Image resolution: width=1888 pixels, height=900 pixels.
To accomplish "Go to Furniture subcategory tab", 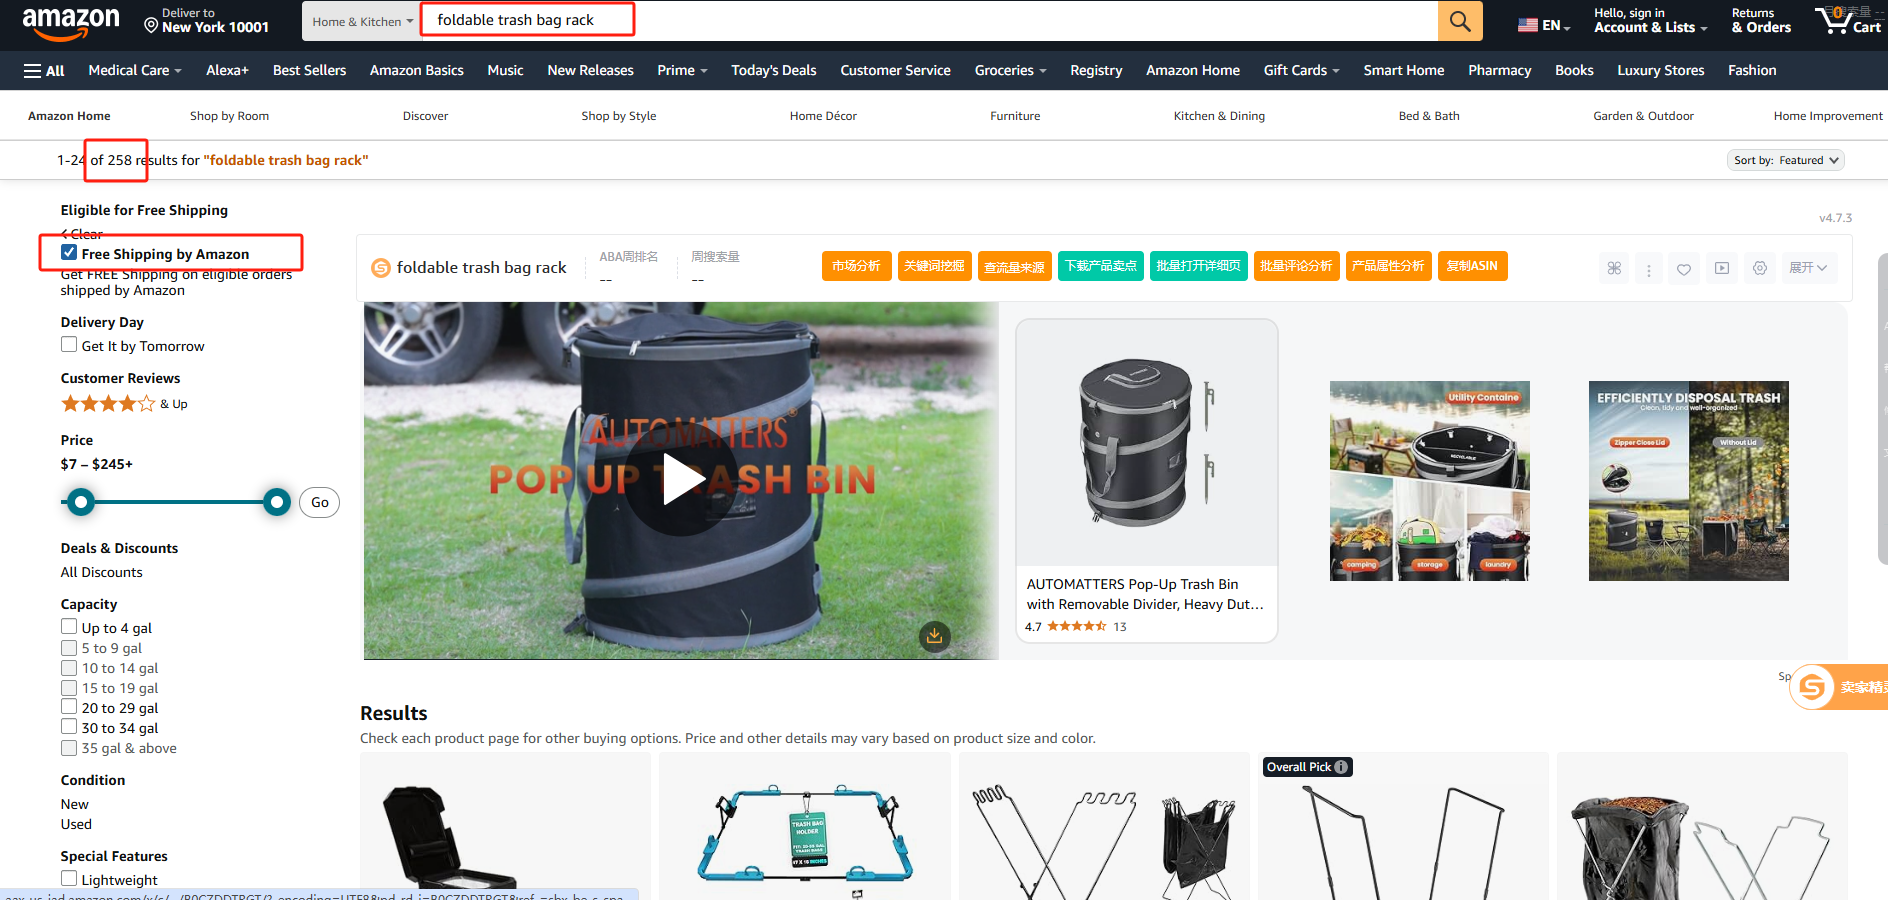I will [x=1015, y=116].
